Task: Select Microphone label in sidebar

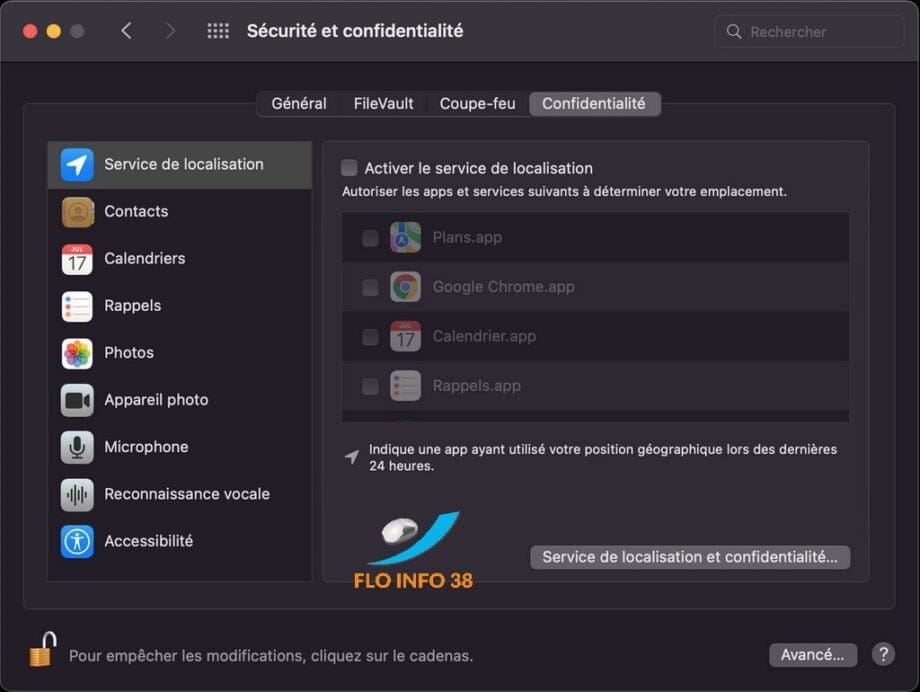Action: pyautogui.click(x=147, y=447)
